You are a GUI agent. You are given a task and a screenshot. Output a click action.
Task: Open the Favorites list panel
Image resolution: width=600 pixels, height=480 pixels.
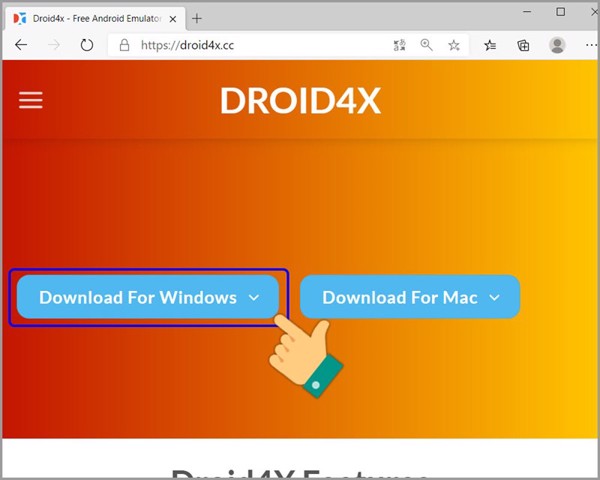(x=490, y=45)
